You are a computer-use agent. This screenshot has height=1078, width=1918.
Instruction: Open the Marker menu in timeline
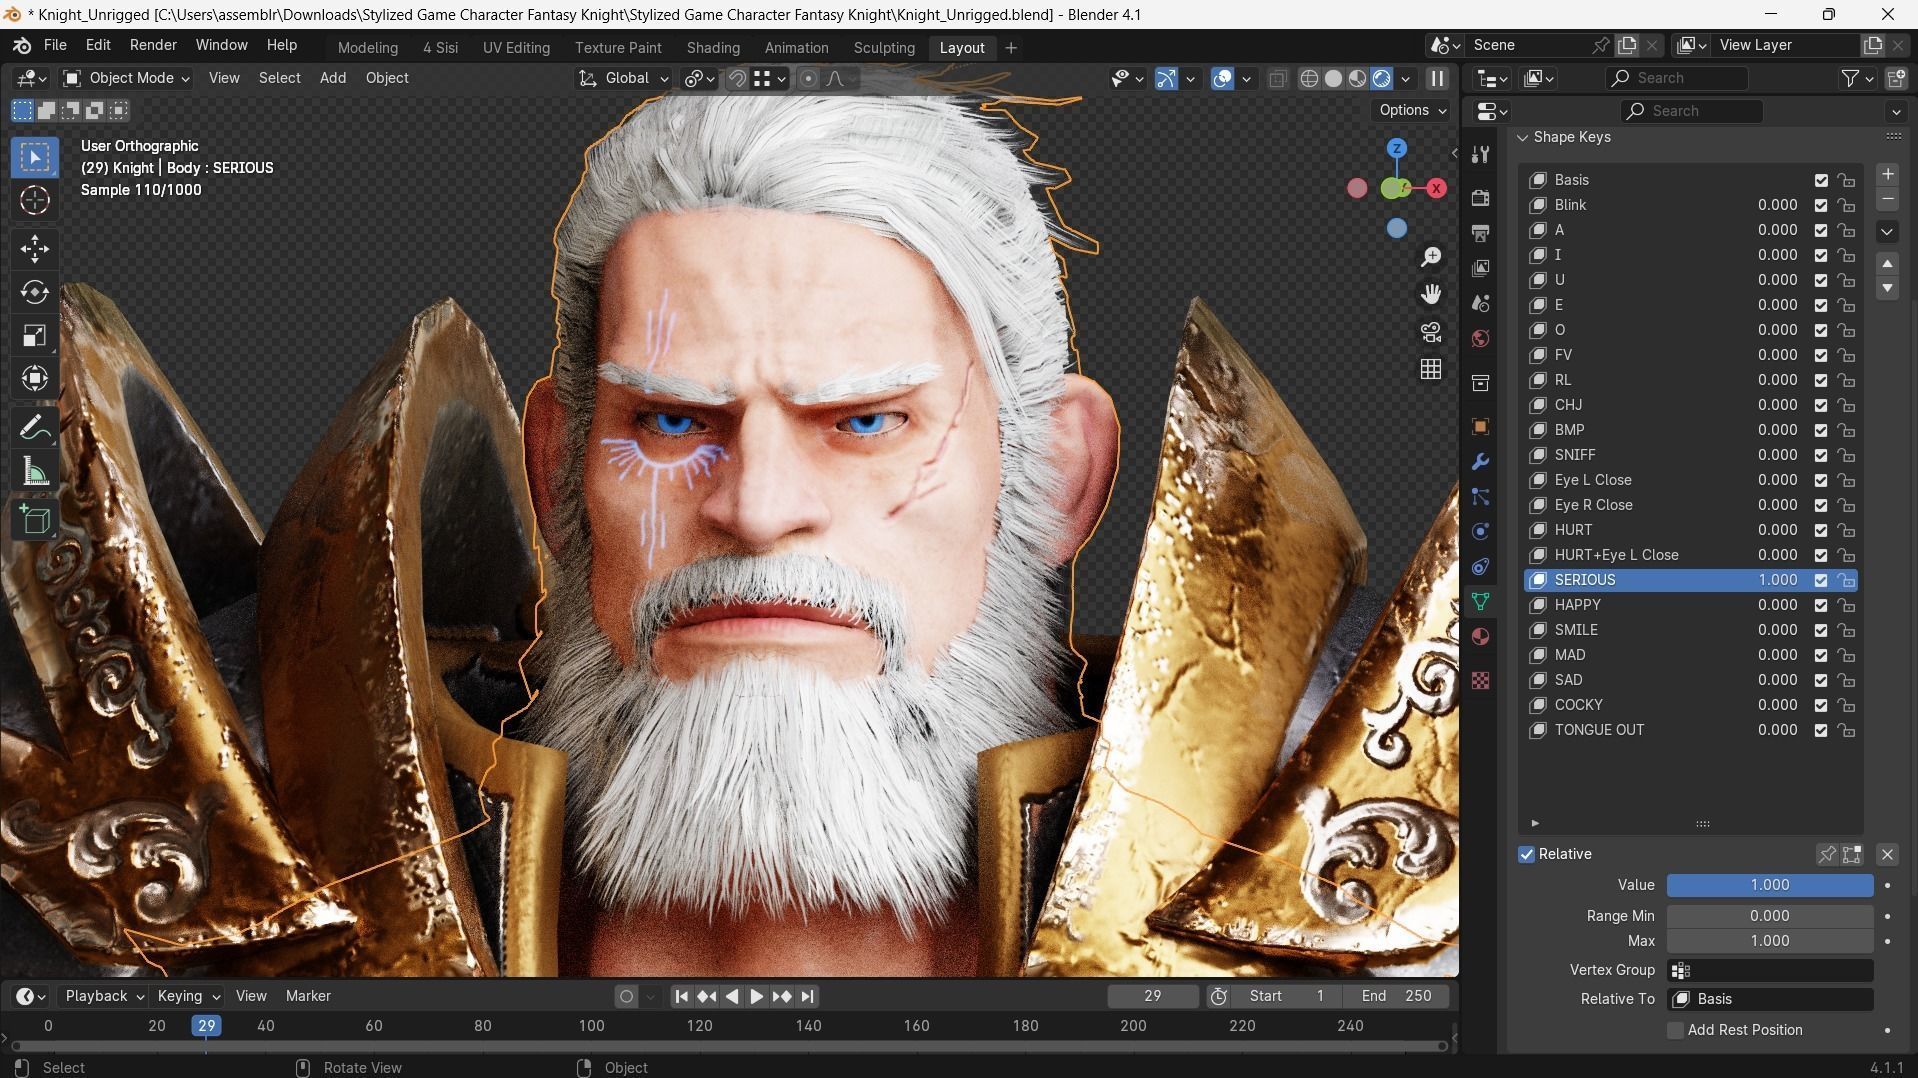308,996
